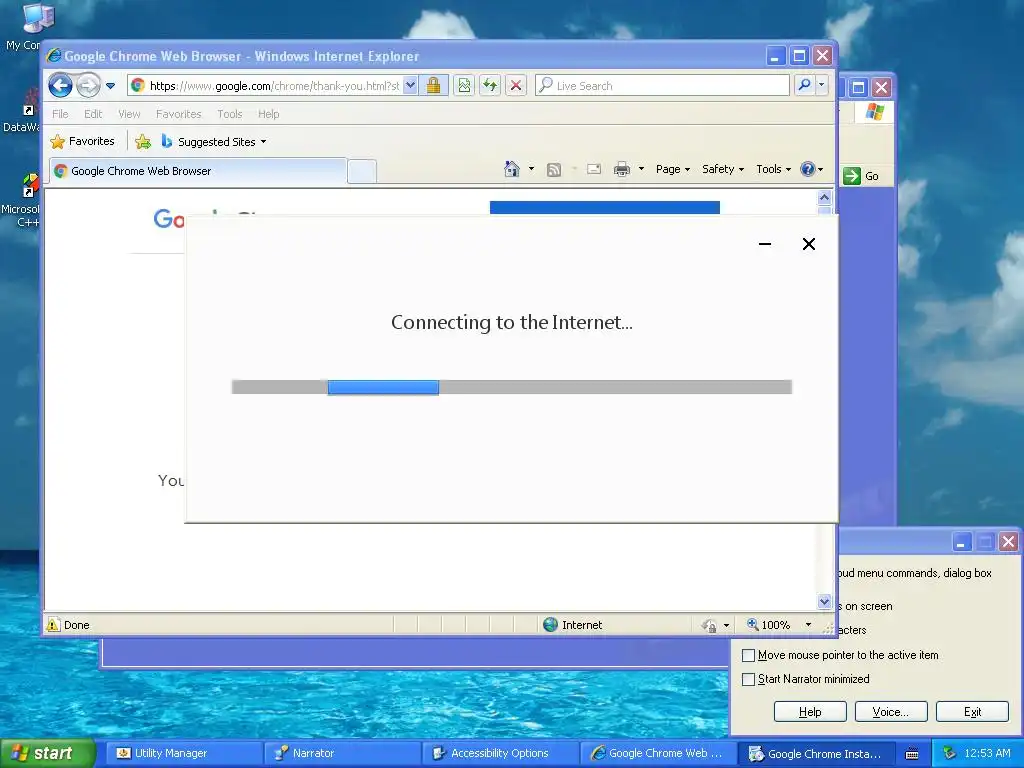
Task: Open recent pages dropdown beside Forward button
Action: 110,86
